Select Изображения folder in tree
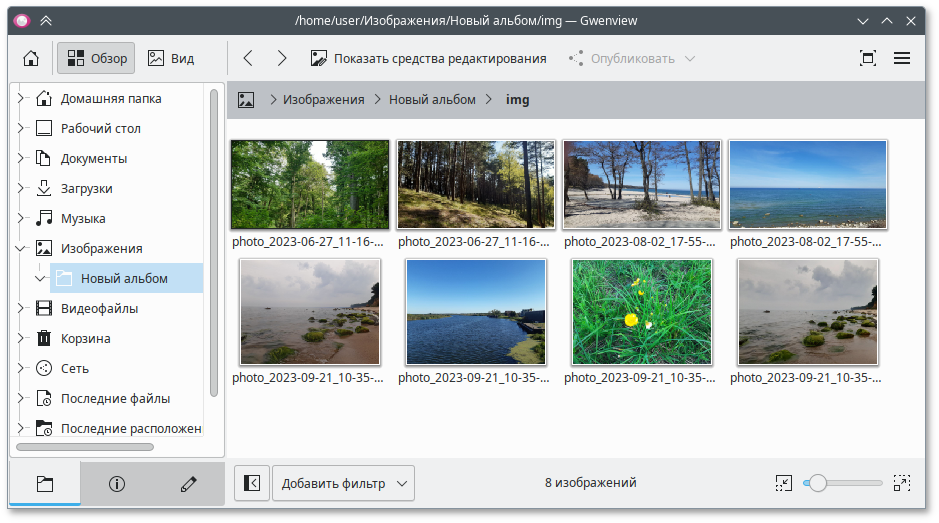The height and width of the screenshot is (523, 939). [102, 248]
